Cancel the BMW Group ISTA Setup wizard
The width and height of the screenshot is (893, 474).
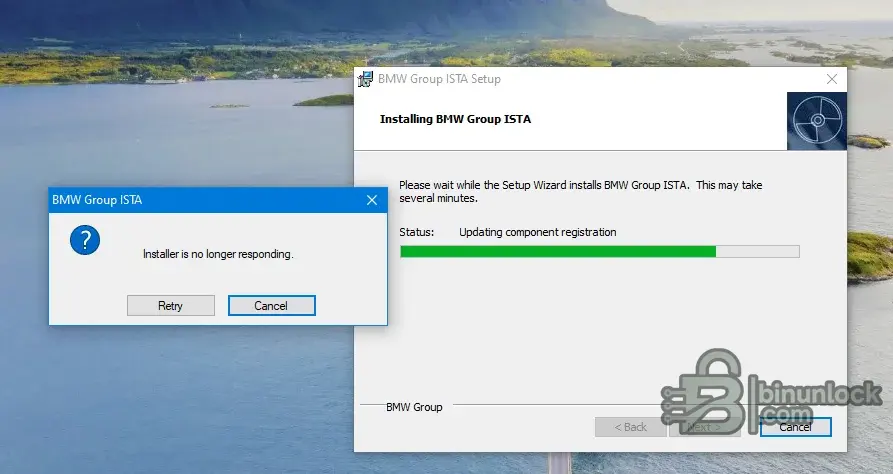pos(796,427)
